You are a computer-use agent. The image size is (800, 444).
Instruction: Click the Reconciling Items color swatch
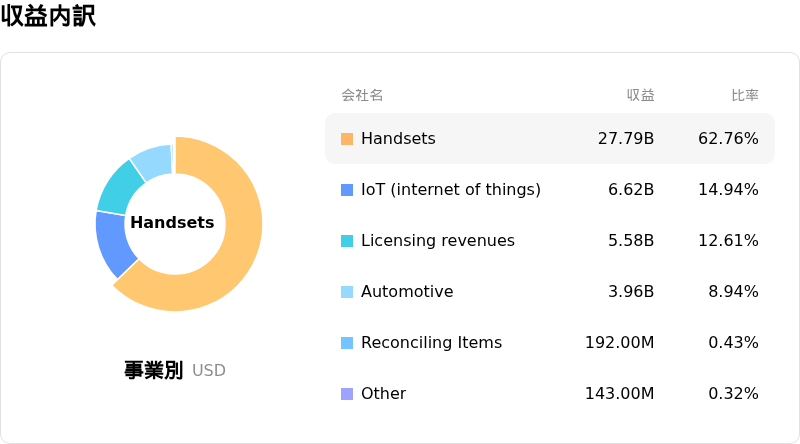click(347, 343)
